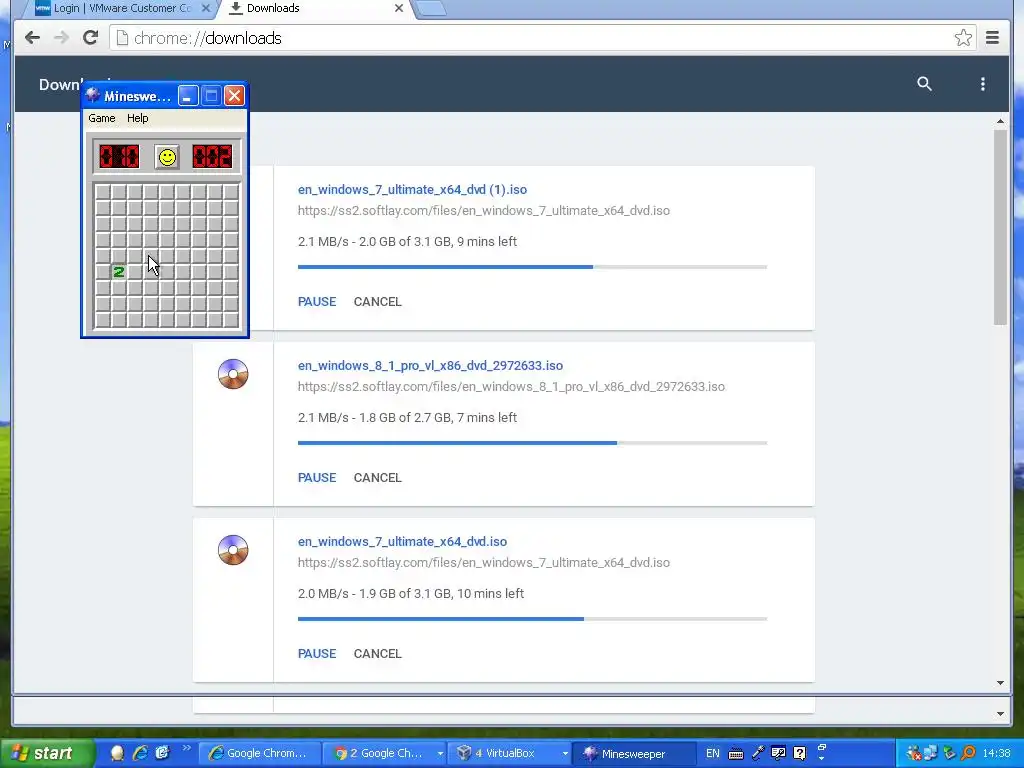Click the scroll up arrow of downloads page
This screenshot has width=1024, height=768.
point(1000,121)
